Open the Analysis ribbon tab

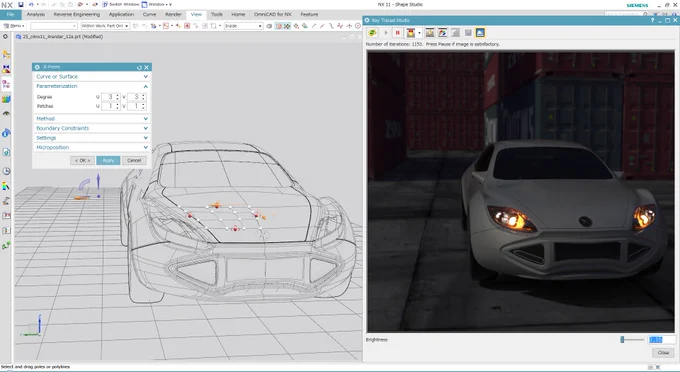point(36,14)
